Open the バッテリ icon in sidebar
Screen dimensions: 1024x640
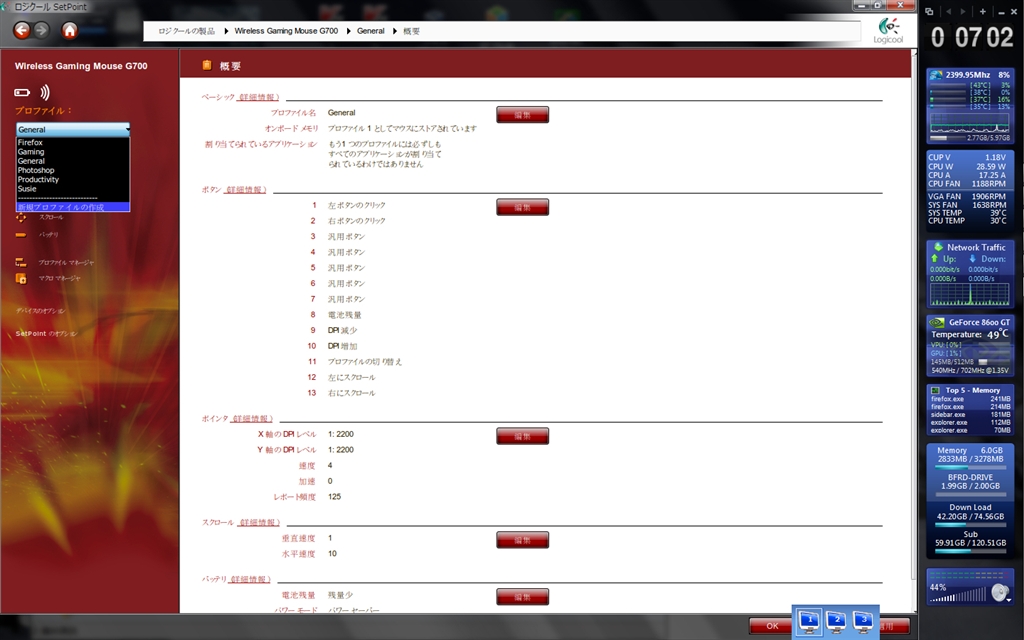(21, 234)
